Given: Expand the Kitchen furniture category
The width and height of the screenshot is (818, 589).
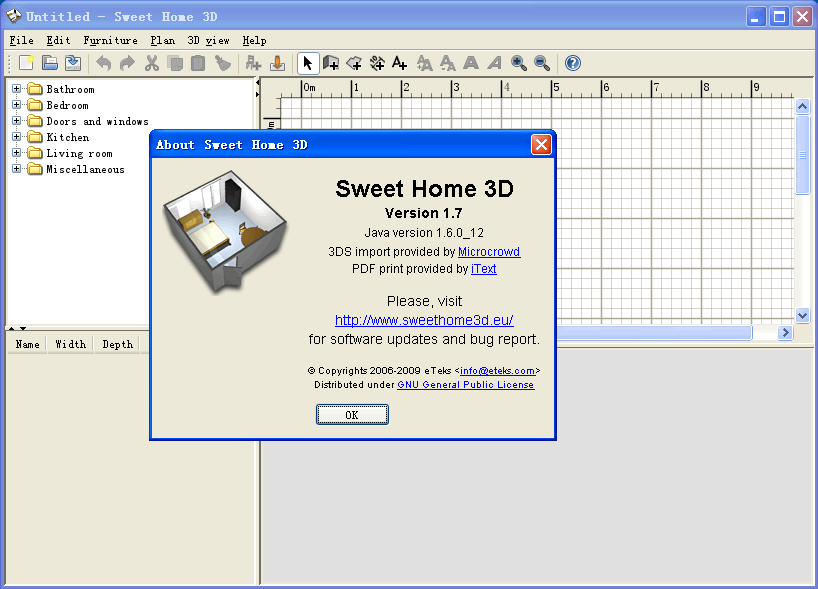Looking at the screenshot, I should click(x=16, y=137).
